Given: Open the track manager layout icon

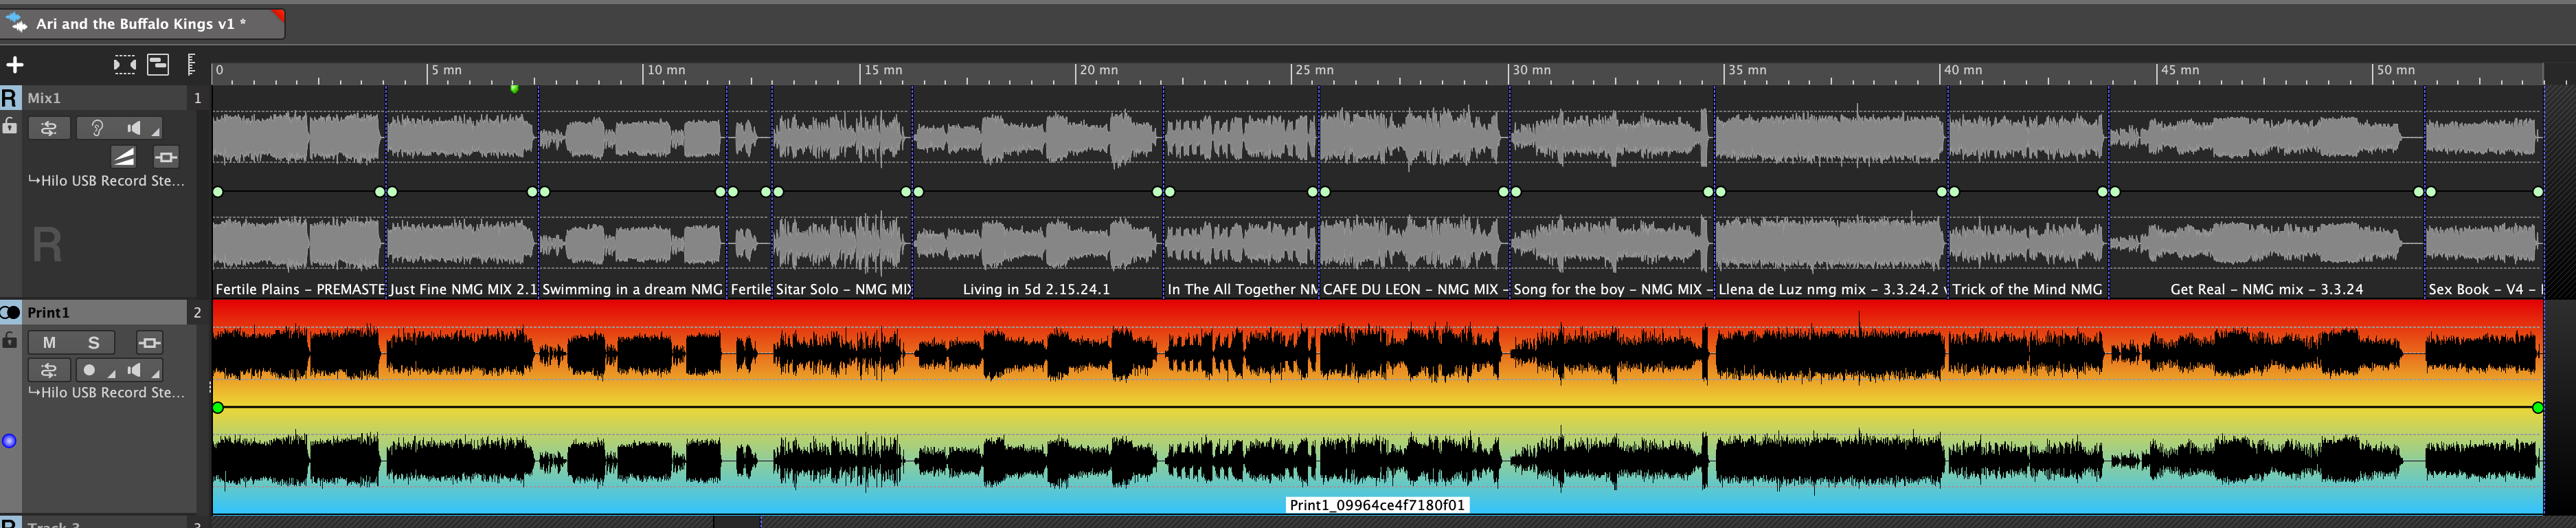Looking at the screenshot, I should [158, 65].
